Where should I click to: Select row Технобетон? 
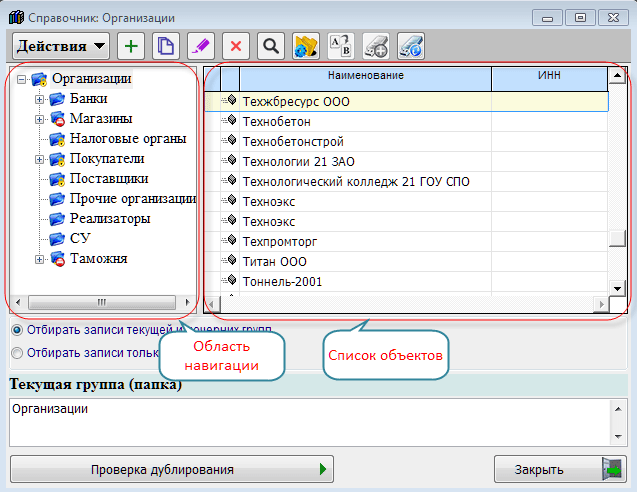click(406, 121)
